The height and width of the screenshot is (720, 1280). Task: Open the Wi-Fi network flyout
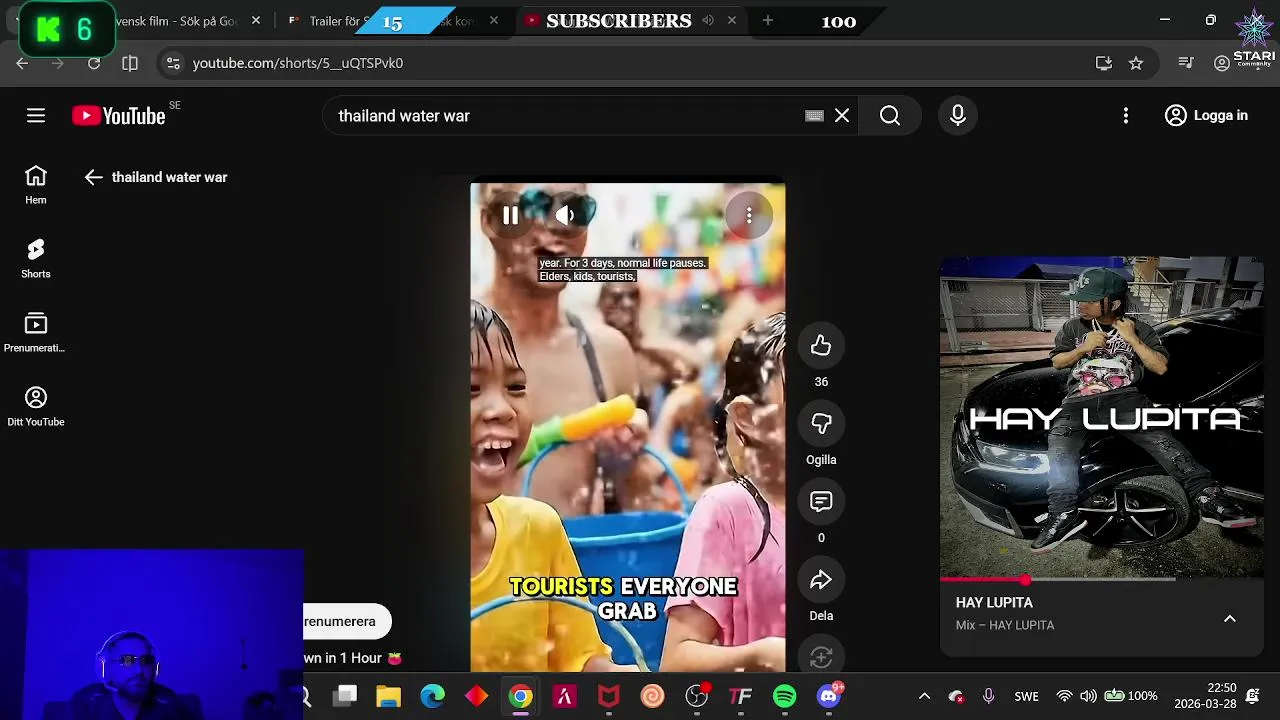[1064, 696]
